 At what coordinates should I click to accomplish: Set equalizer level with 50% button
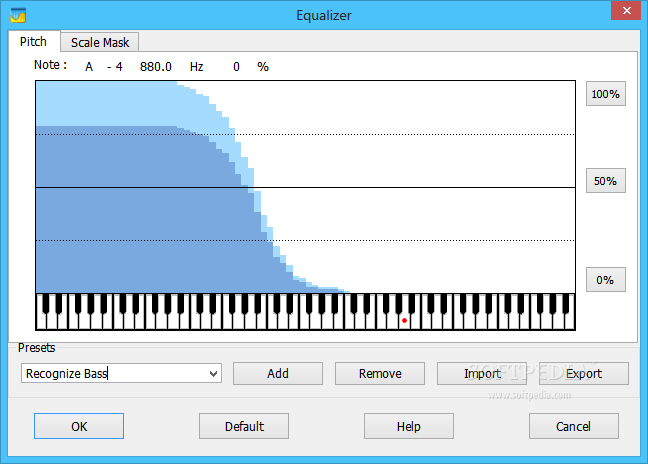(x=605, y=181)
